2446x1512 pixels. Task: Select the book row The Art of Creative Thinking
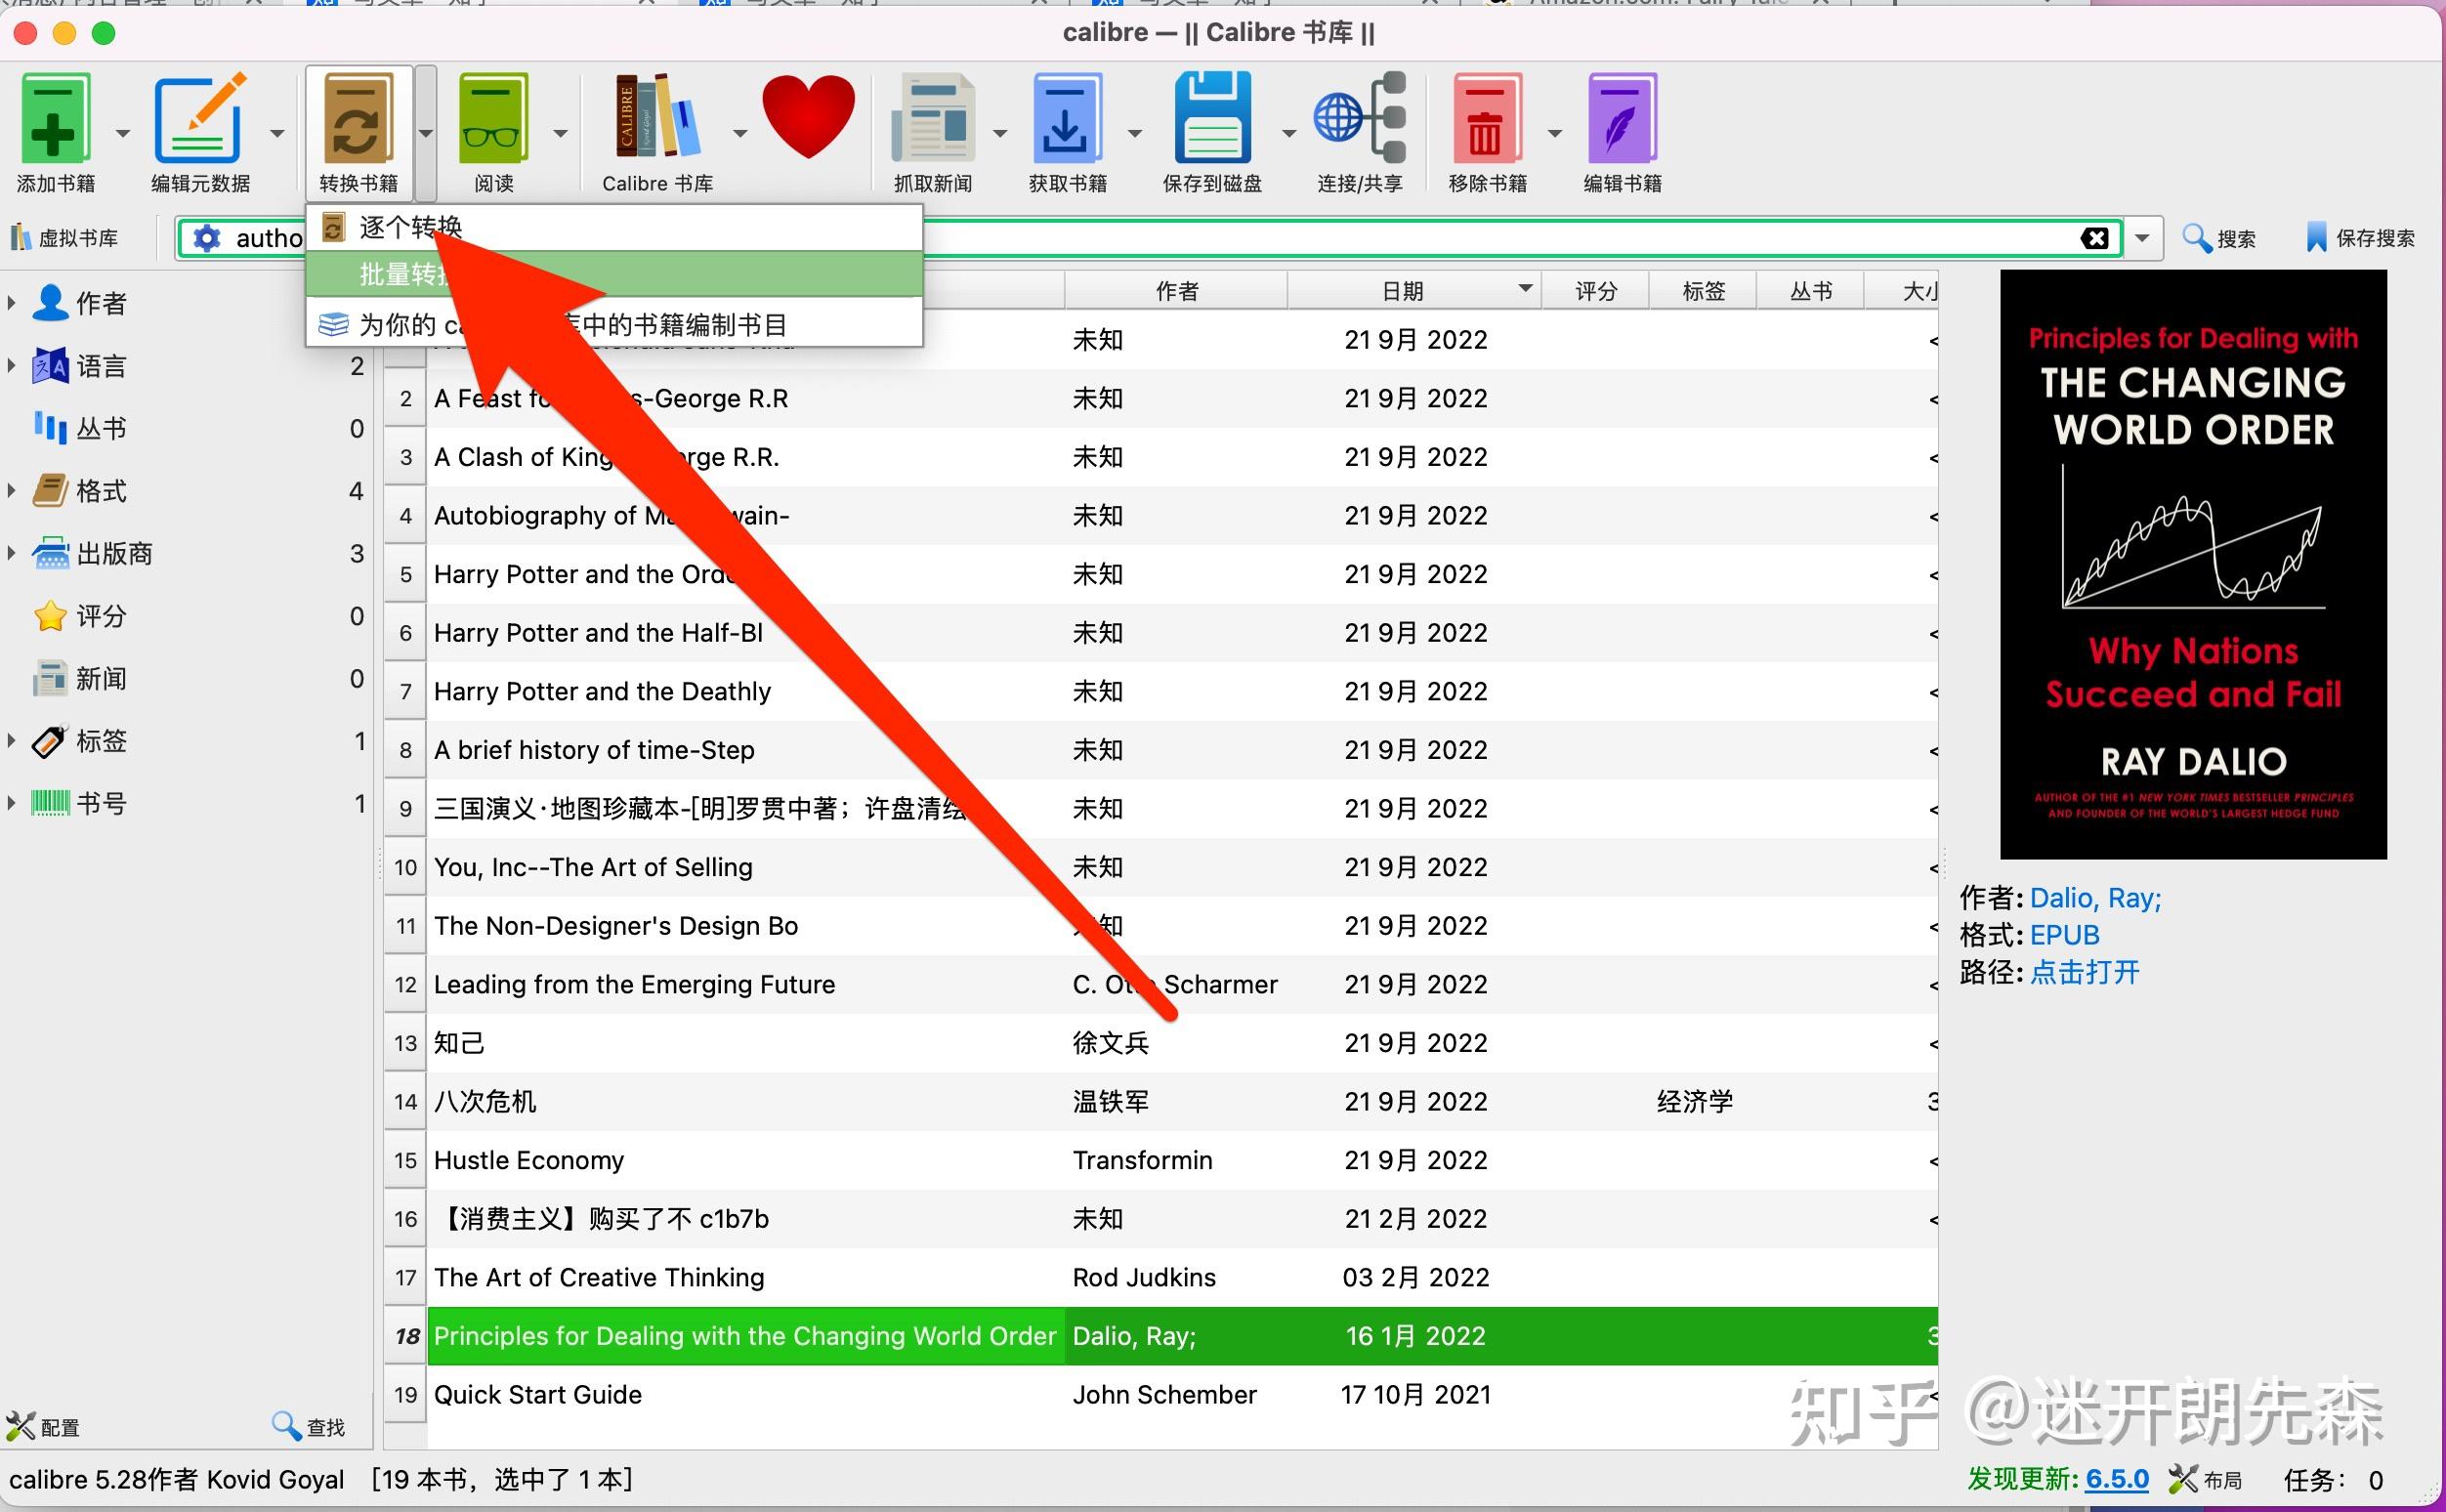click(1160, 1277)
